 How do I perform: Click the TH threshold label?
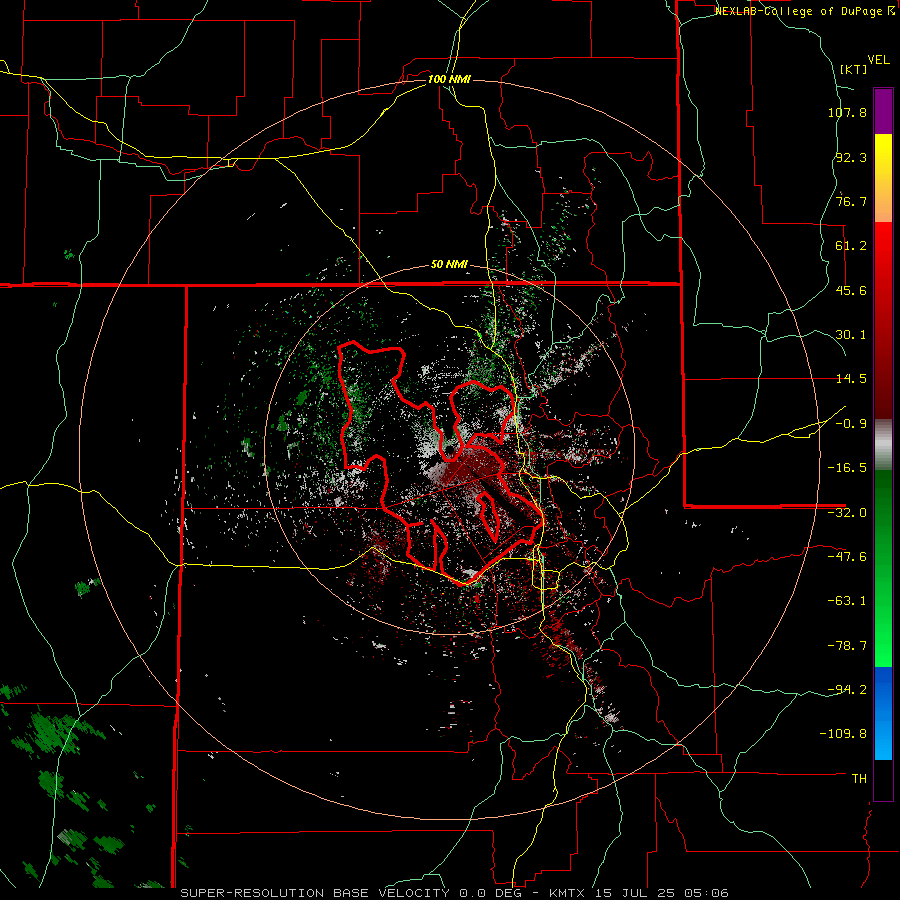(859, 779)
